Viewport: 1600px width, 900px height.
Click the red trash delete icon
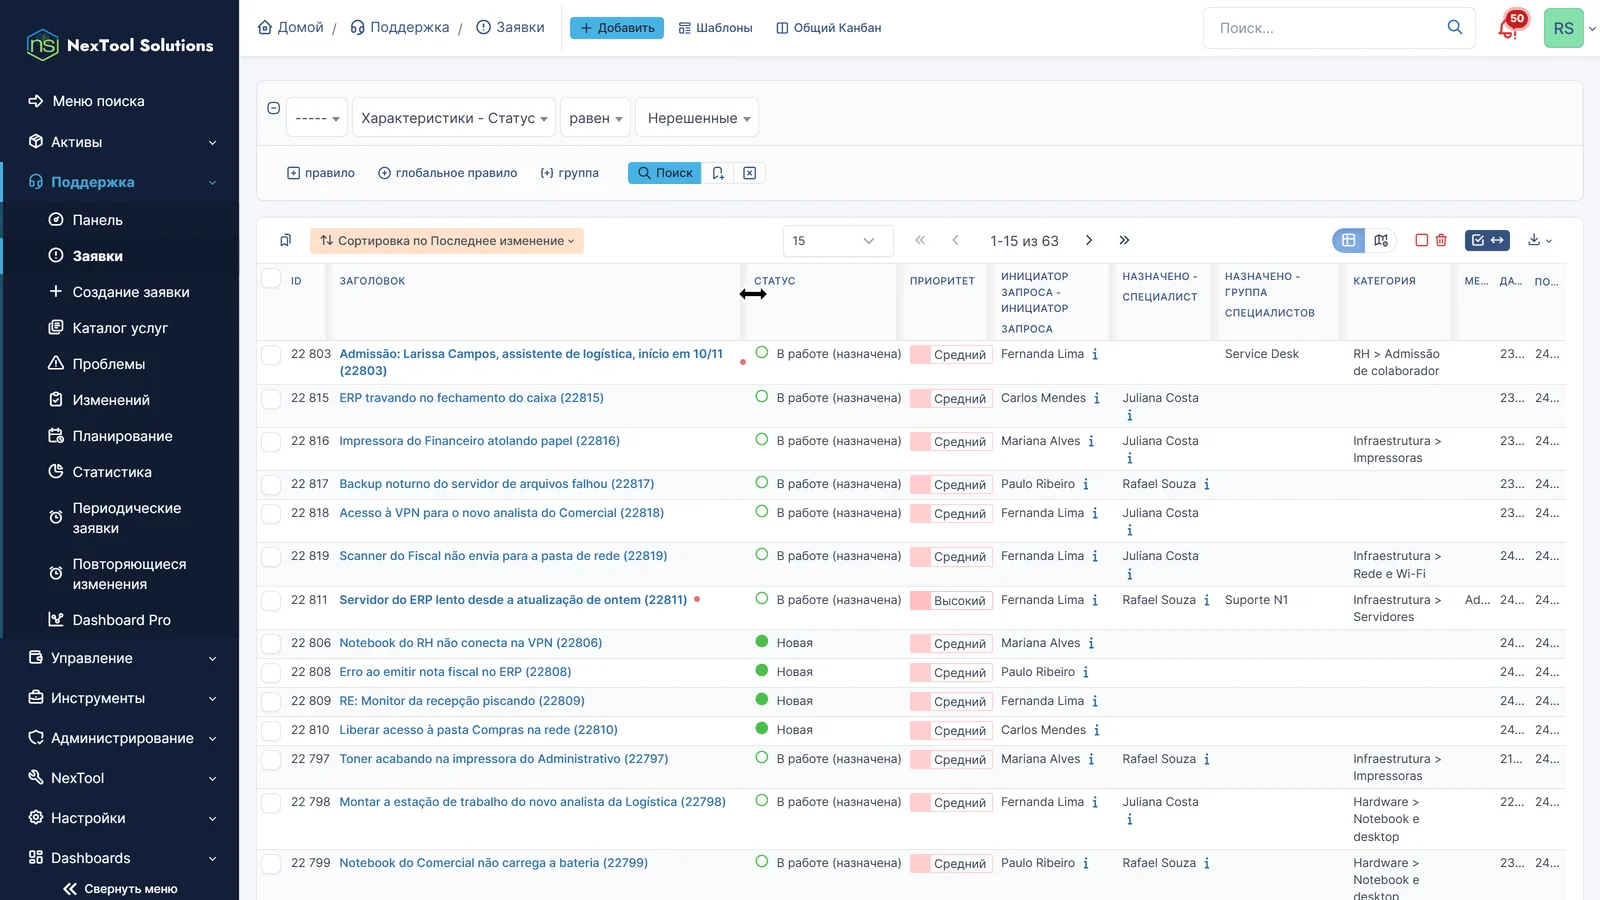click(x=1441, y=240)
